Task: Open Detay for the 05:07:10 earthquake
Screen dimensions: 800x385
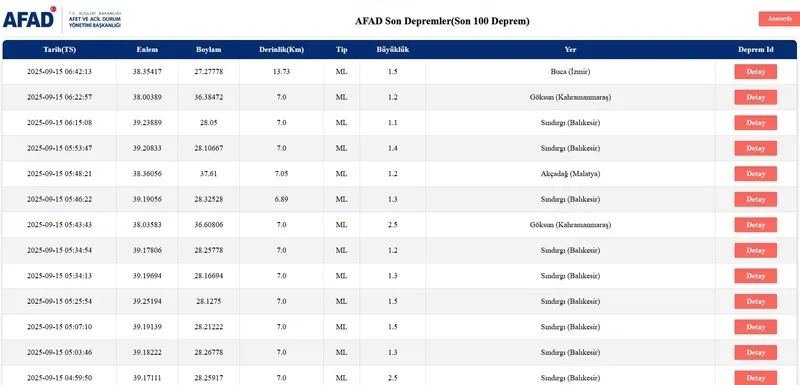Action: 756,326
